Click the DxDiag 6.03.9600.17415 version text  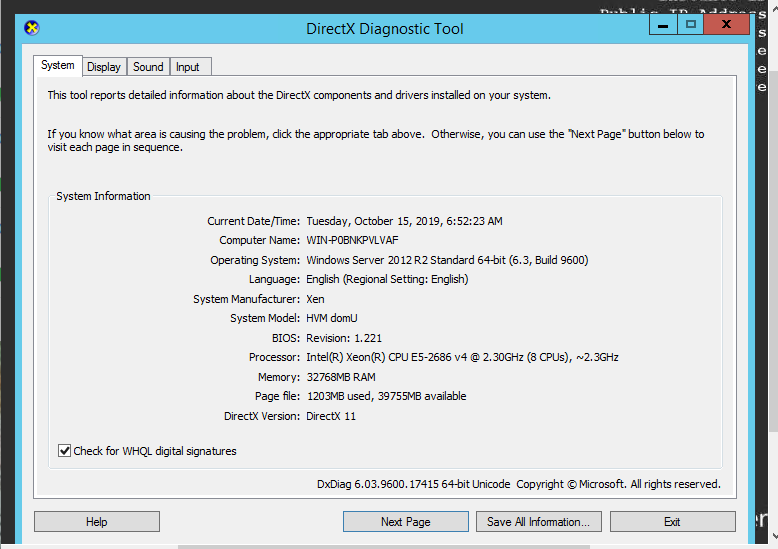click(413, 484)
